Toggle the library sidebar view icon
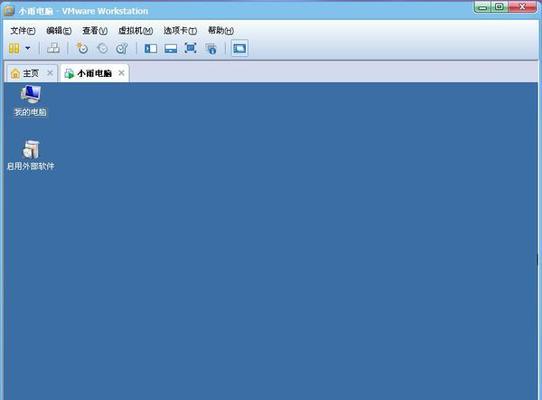Screen dimensions: 542x400 click(x=151, y=48)
